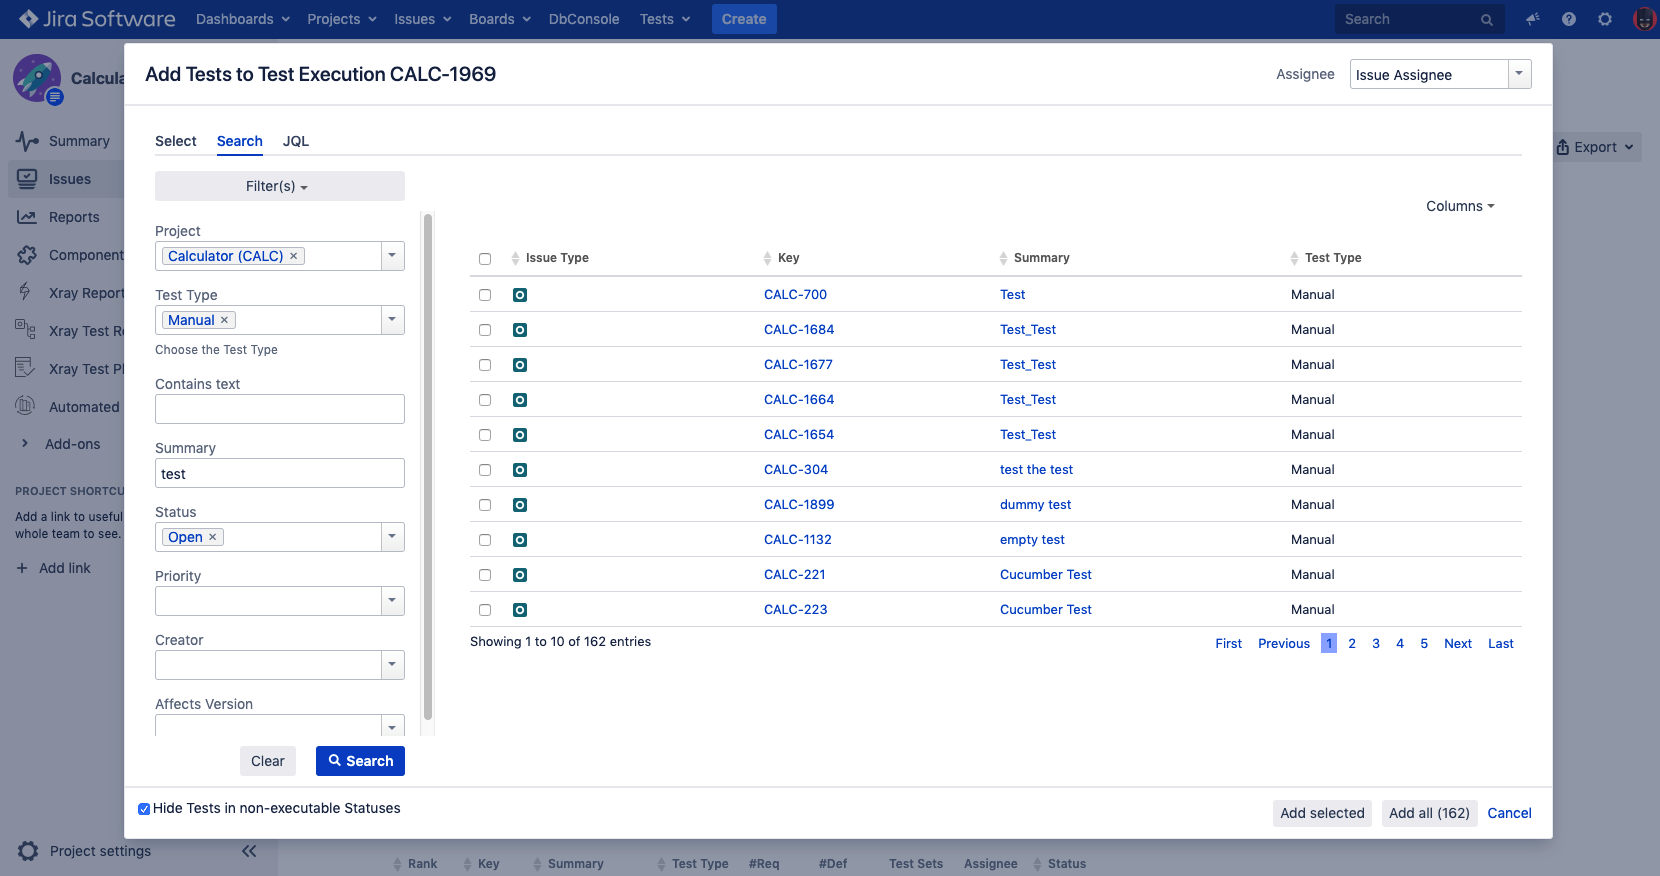Viewport: 1660px width, 876px height.
Task: Click the Clear button
Action: [x=268, y=761]
